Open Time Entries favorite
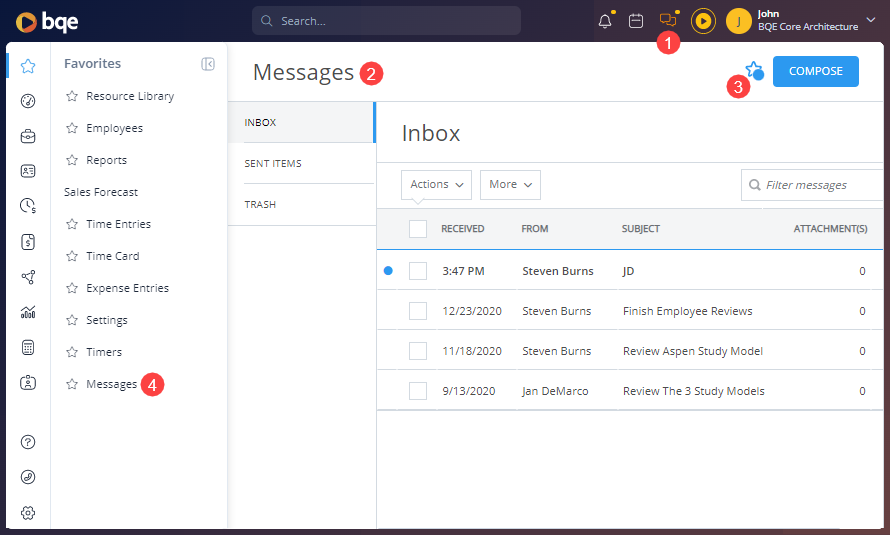The width and height of the screenshot is (890, 535). click(x=119, y=224)
